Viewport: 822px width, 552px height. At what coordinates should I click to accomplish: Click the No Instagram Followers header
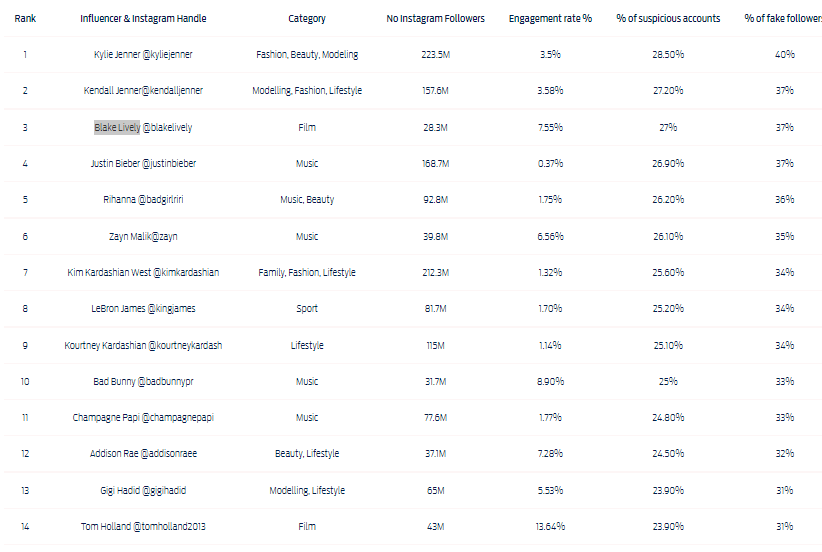click(435, 19)
